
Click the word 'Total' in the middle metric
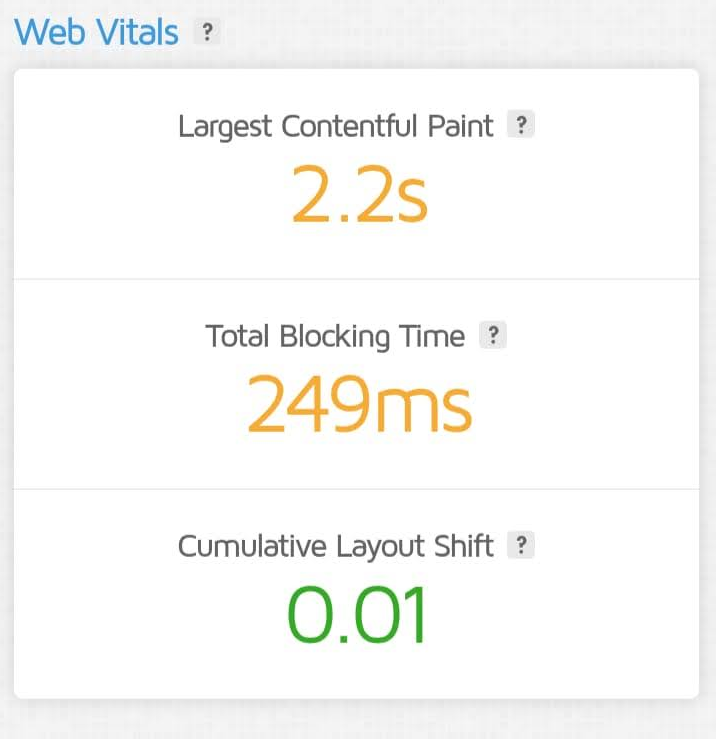(238, 337)
